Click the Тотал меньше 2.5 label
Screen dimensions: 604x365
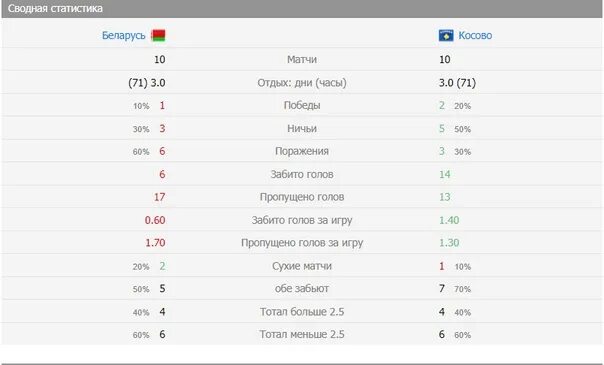tap(302, 334)
